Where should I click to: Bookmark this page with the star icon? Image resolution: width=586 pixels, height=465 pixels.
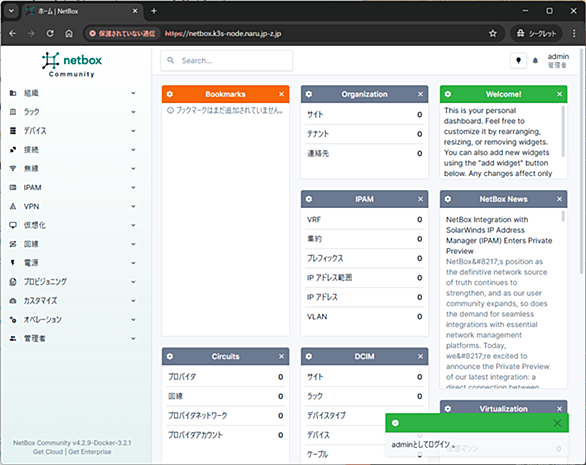click(x=493, y=34)
